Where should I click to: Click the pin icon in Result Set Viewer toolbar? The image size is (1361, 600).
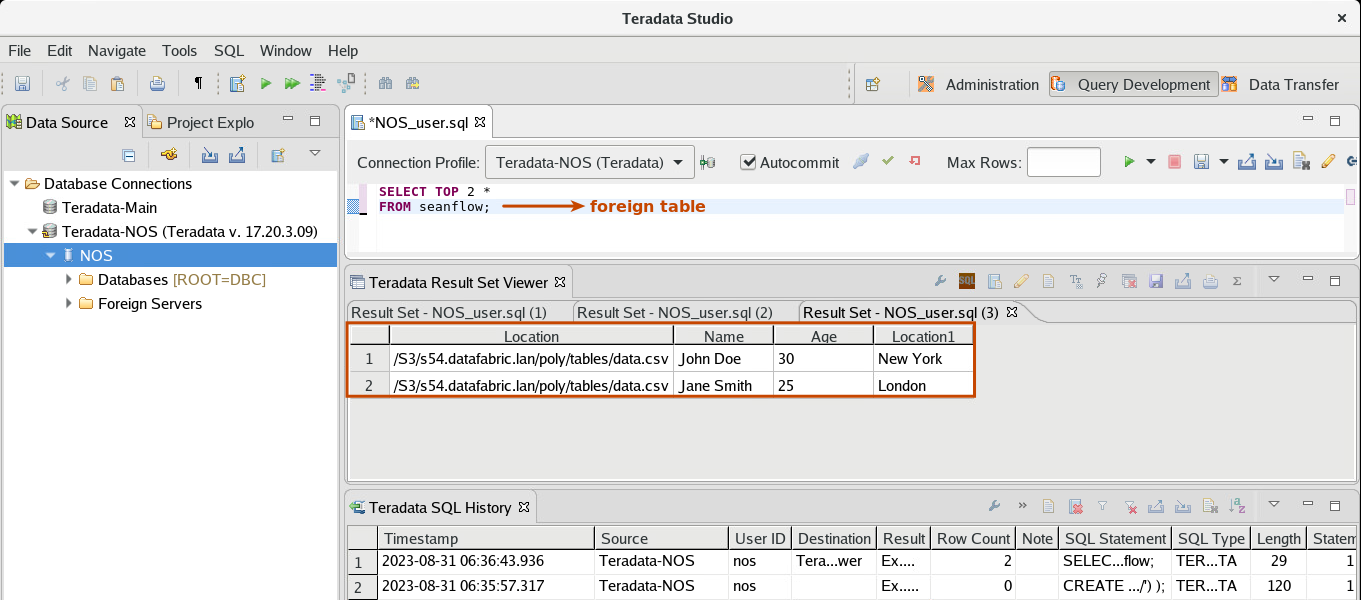click(1102, 282)
